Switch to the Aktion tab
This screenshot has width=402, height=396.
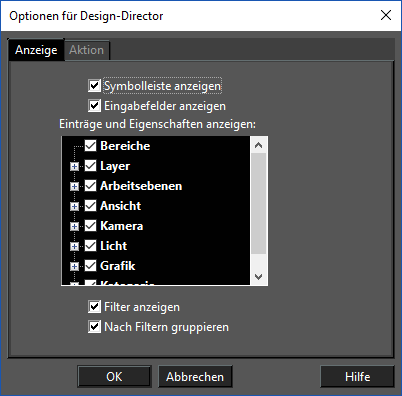87,50
